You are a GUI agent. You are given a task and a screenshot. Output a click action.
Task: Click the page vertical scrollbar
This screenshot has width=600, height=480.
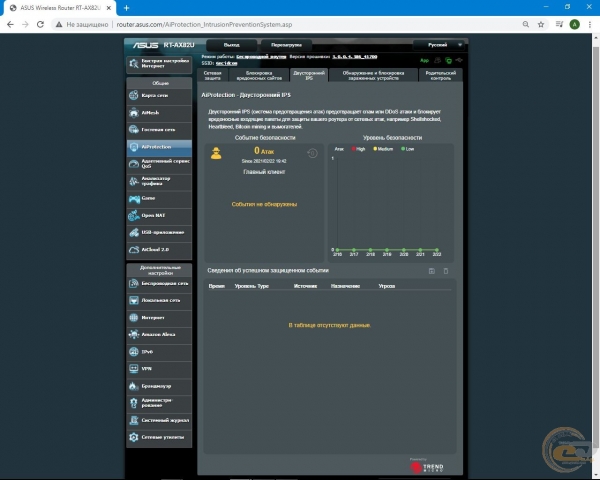596,245
